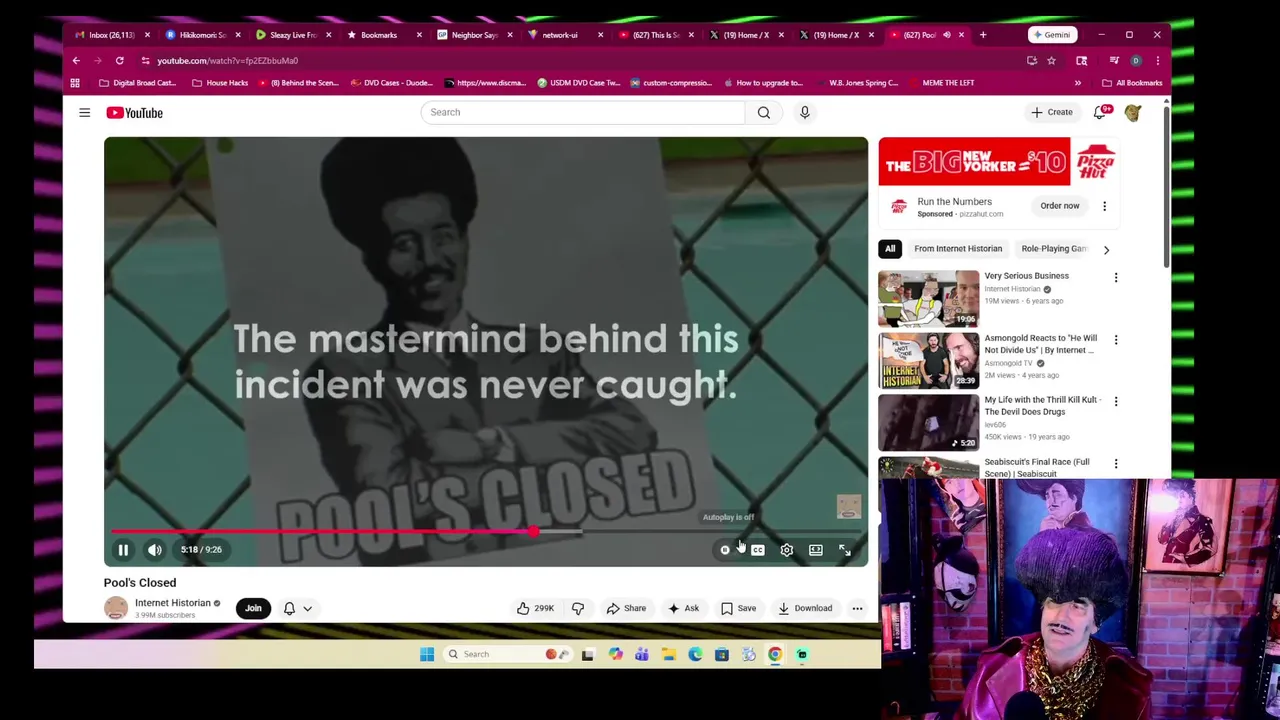1280x720 pixels.
Task: Expand the All Bookmarks folder
Action: pos(1132,83)
